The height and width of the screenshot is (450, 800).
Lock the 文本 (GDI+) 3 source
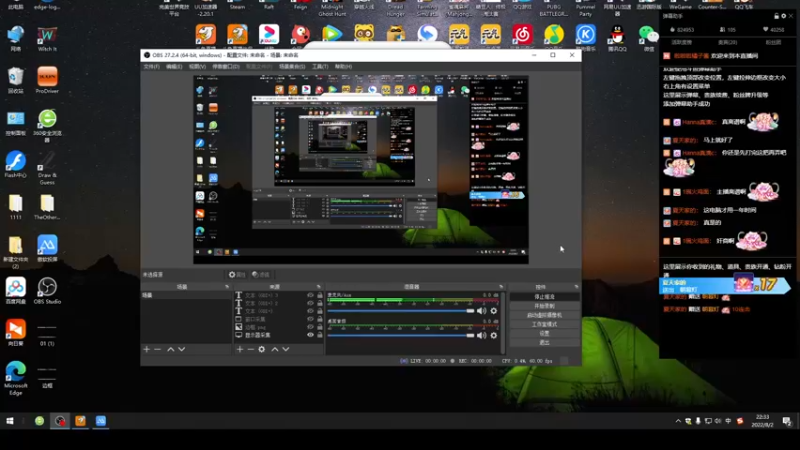click(320, 295)
